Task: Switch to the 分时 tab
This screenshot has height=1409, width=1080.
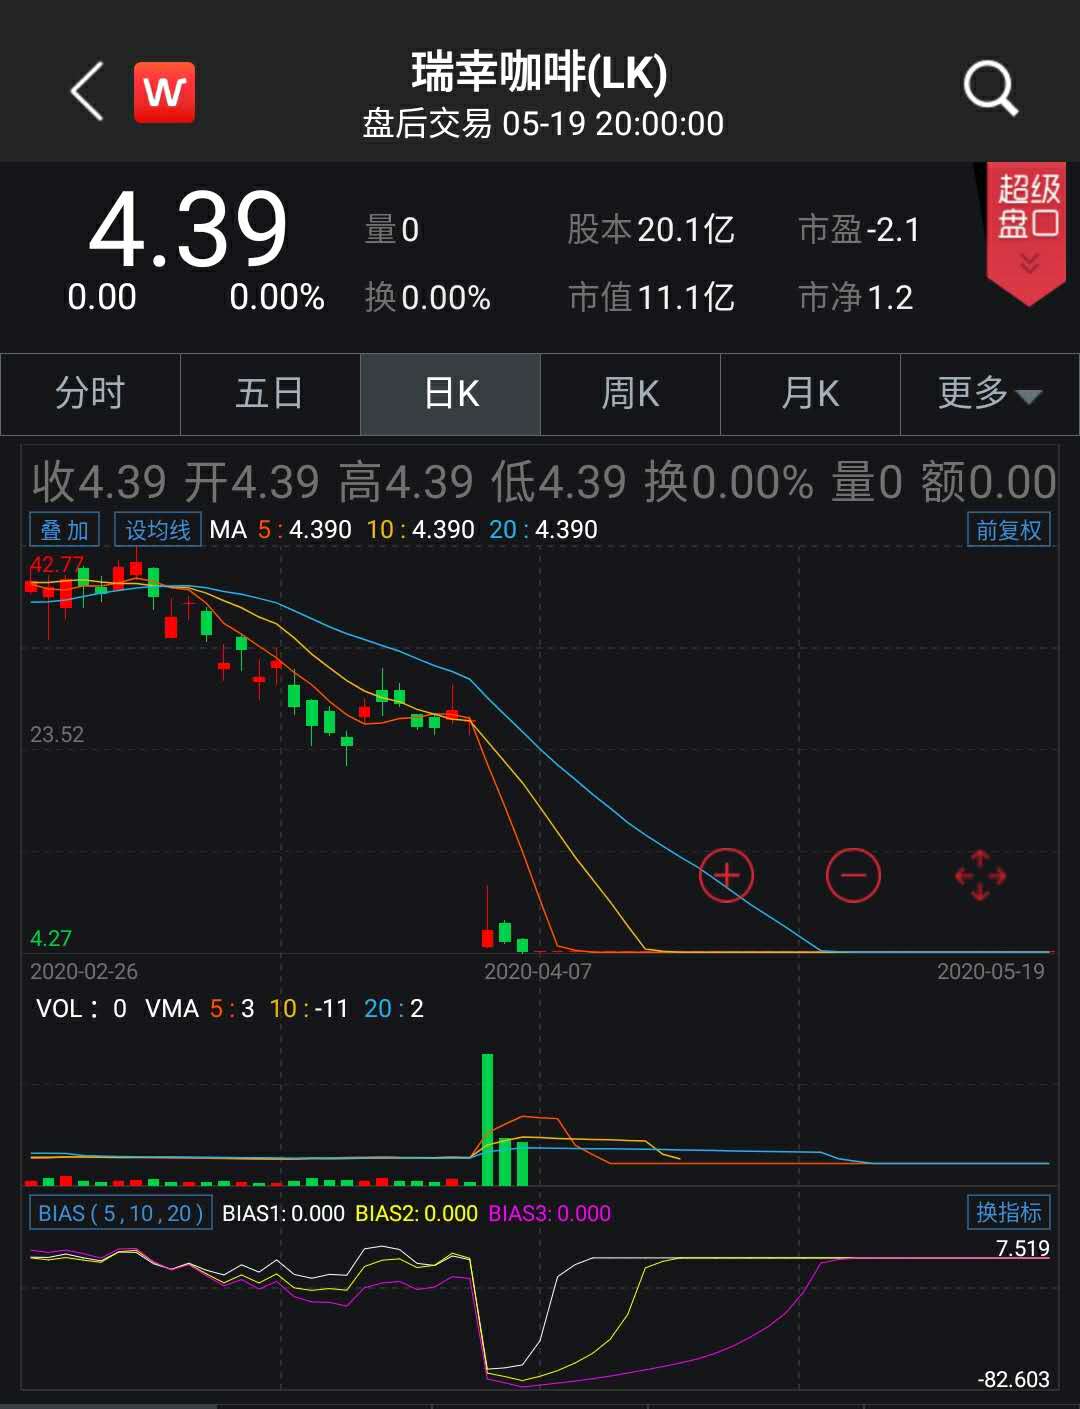Action: 90,393
